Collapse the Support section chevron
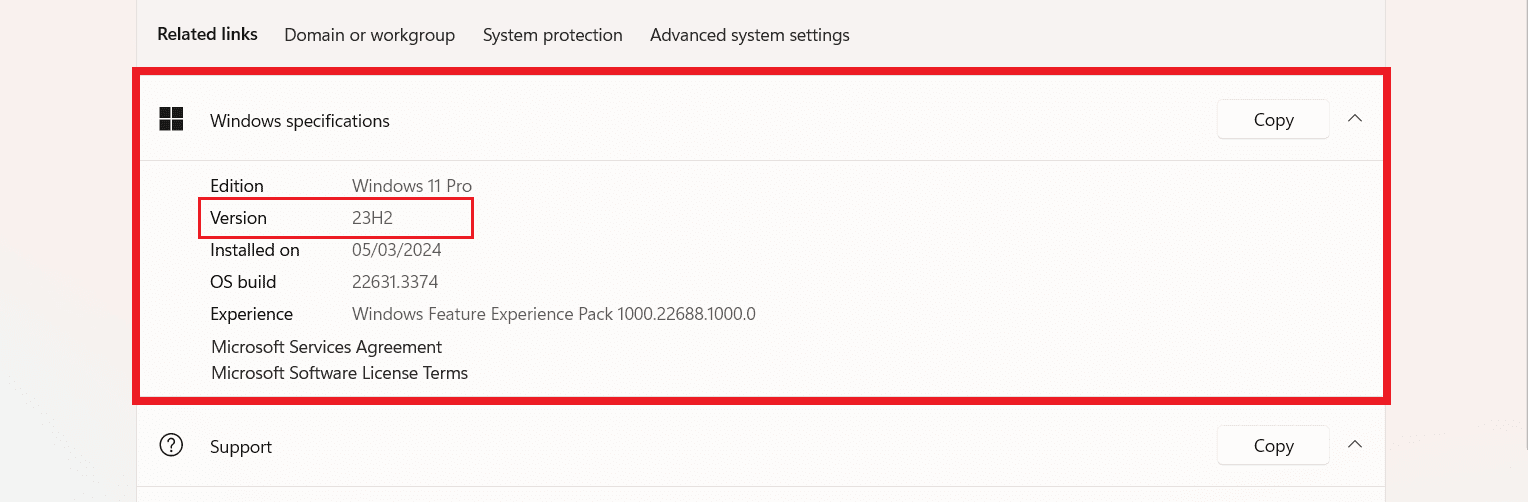 point(1355,445)
